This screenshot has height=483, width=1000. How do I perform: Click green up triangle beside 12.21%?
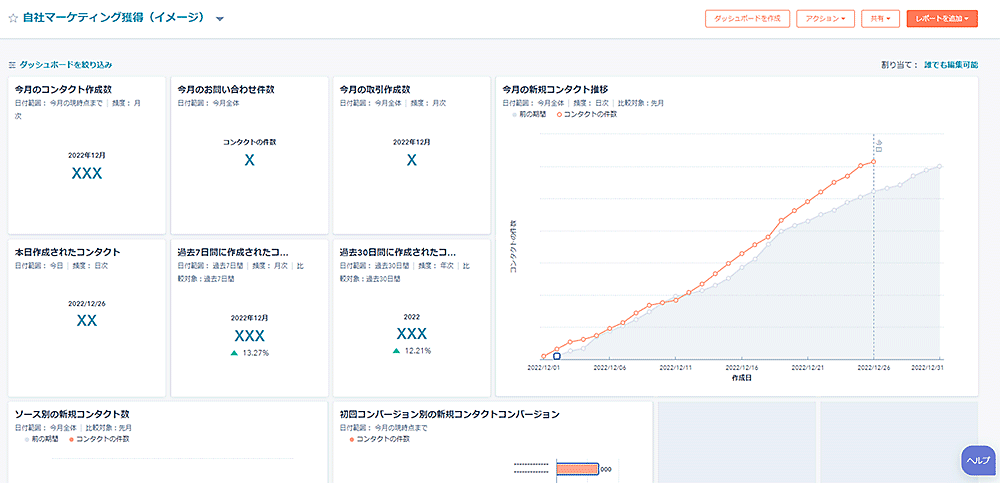pos(397,351)
